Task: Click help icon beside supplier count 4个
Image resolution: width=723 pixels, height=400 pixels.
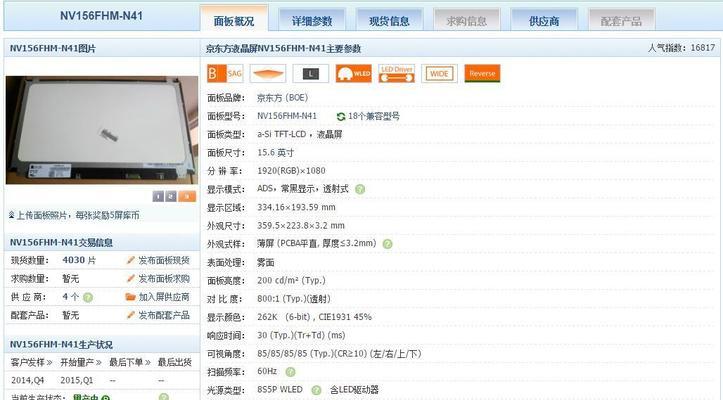Action: 88,298
